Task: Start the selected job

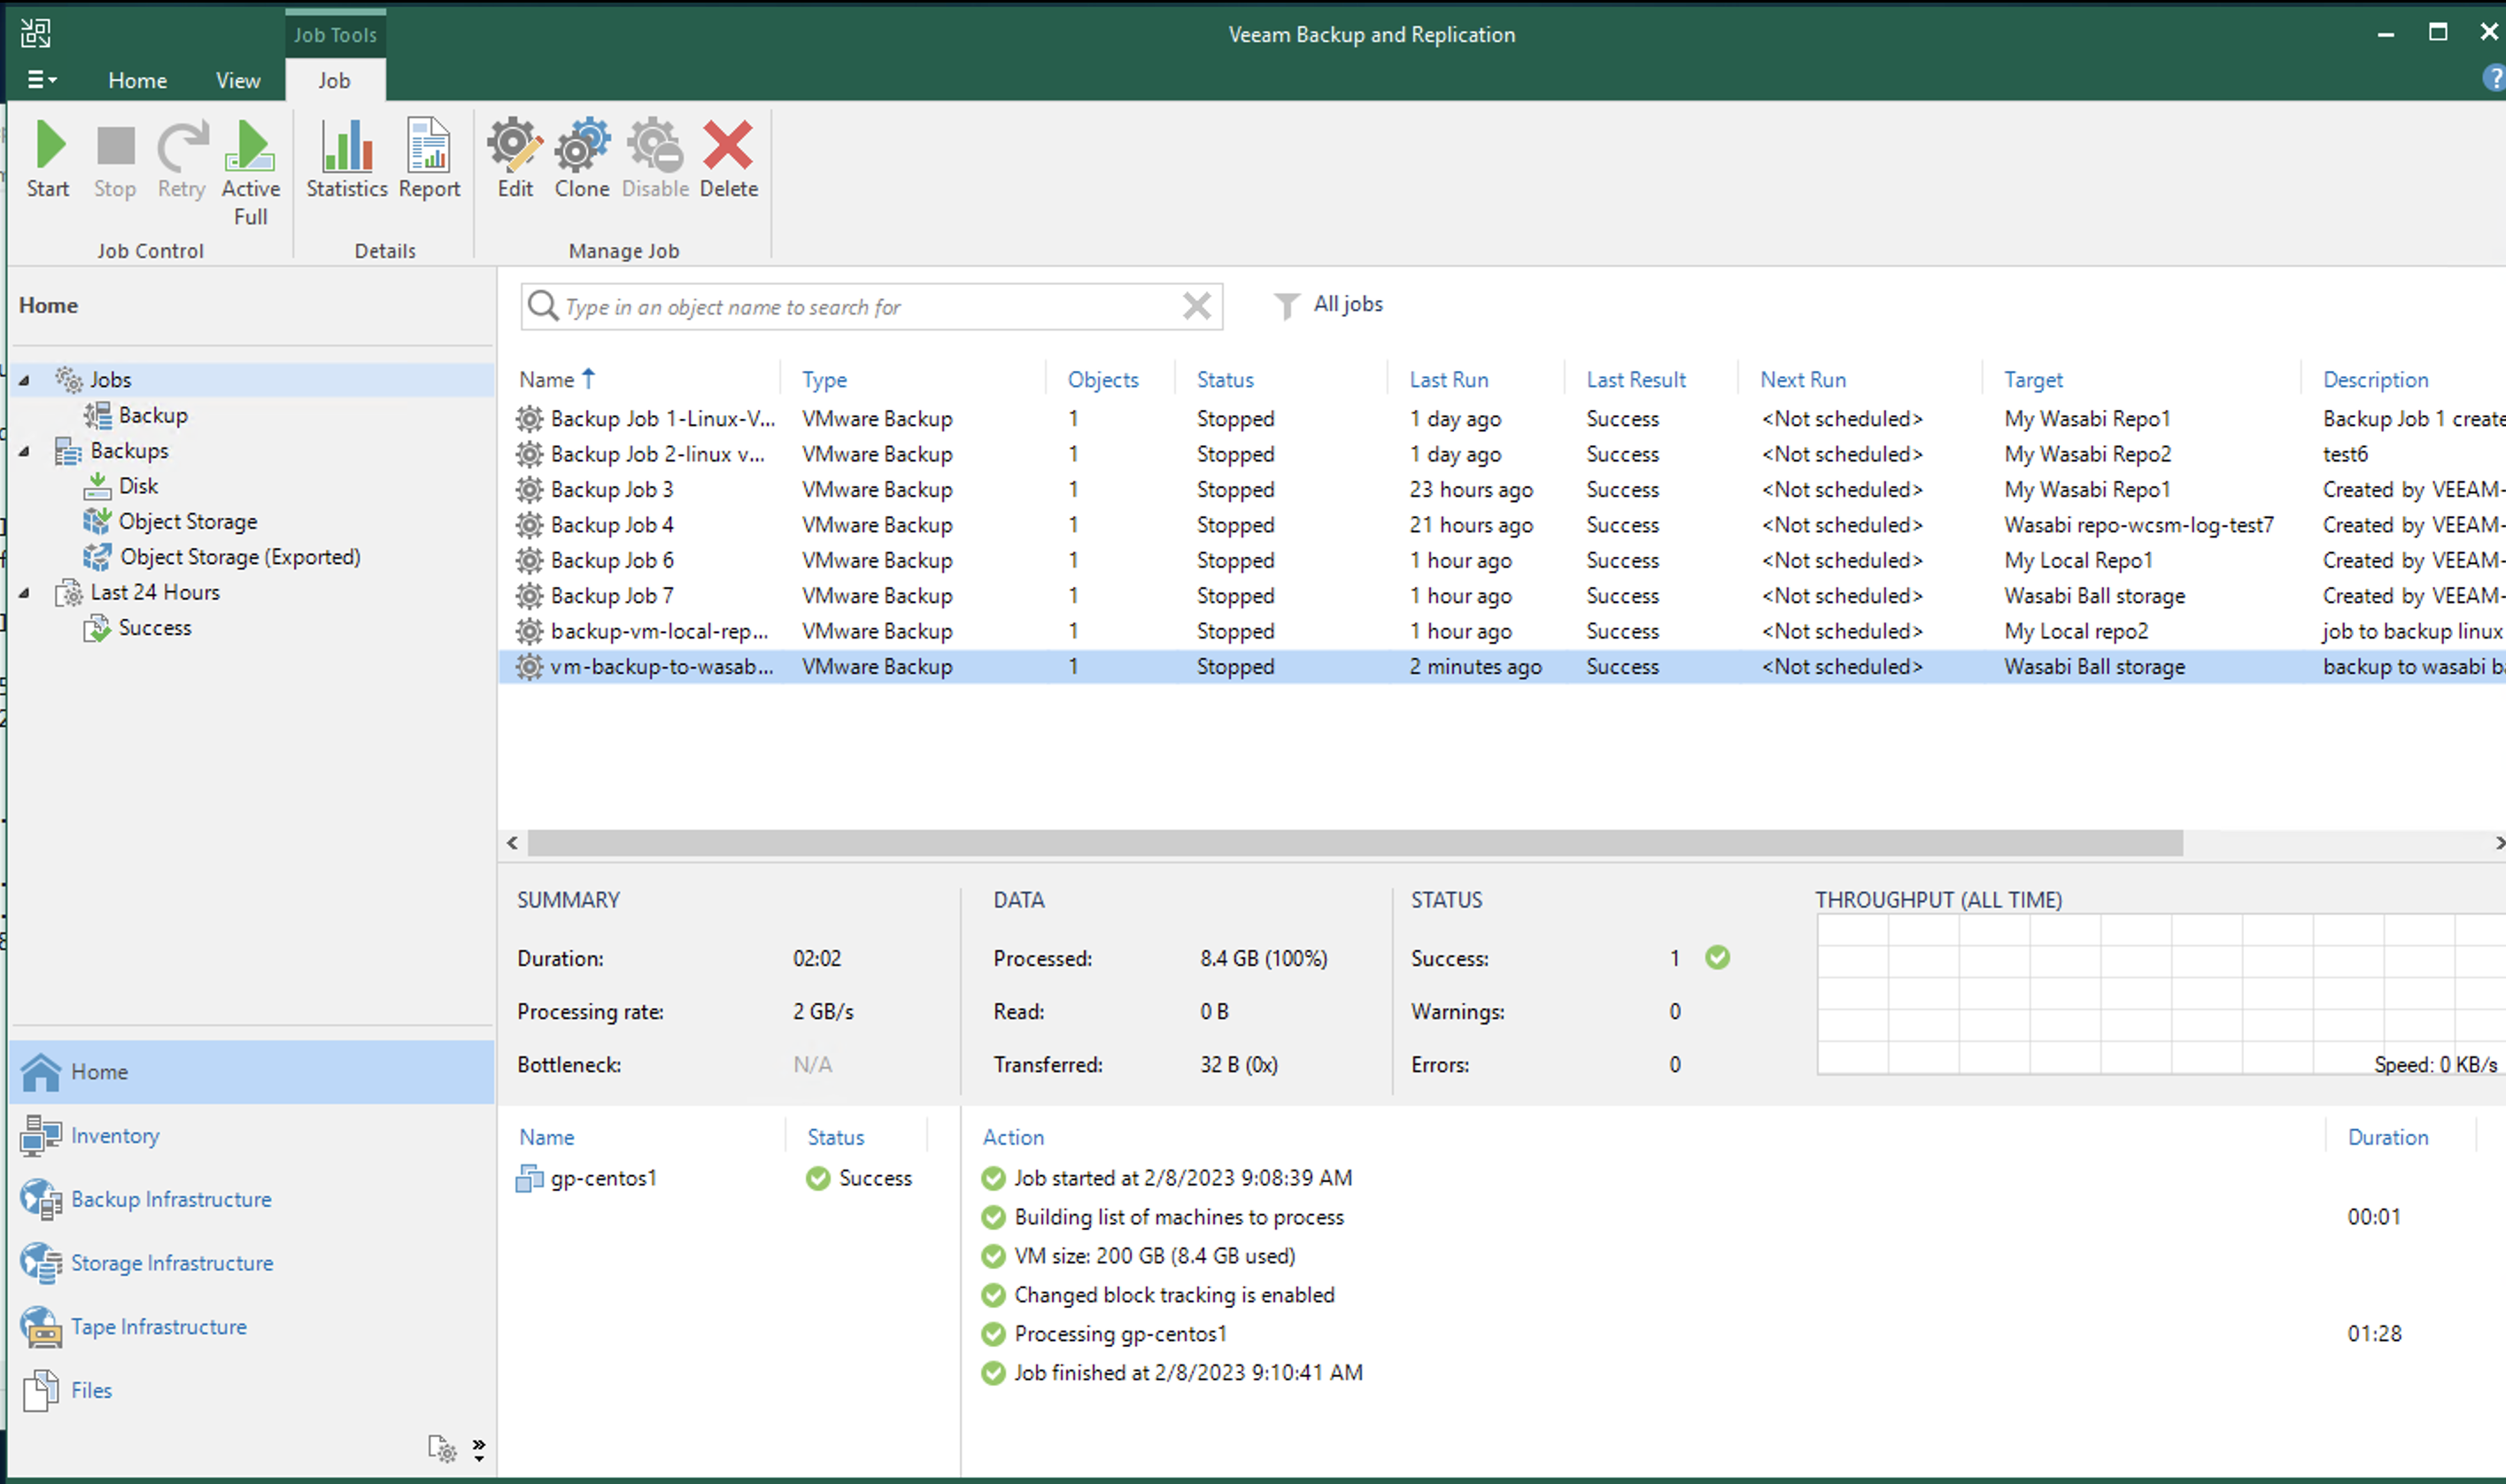Action: (x=48, y=159)
